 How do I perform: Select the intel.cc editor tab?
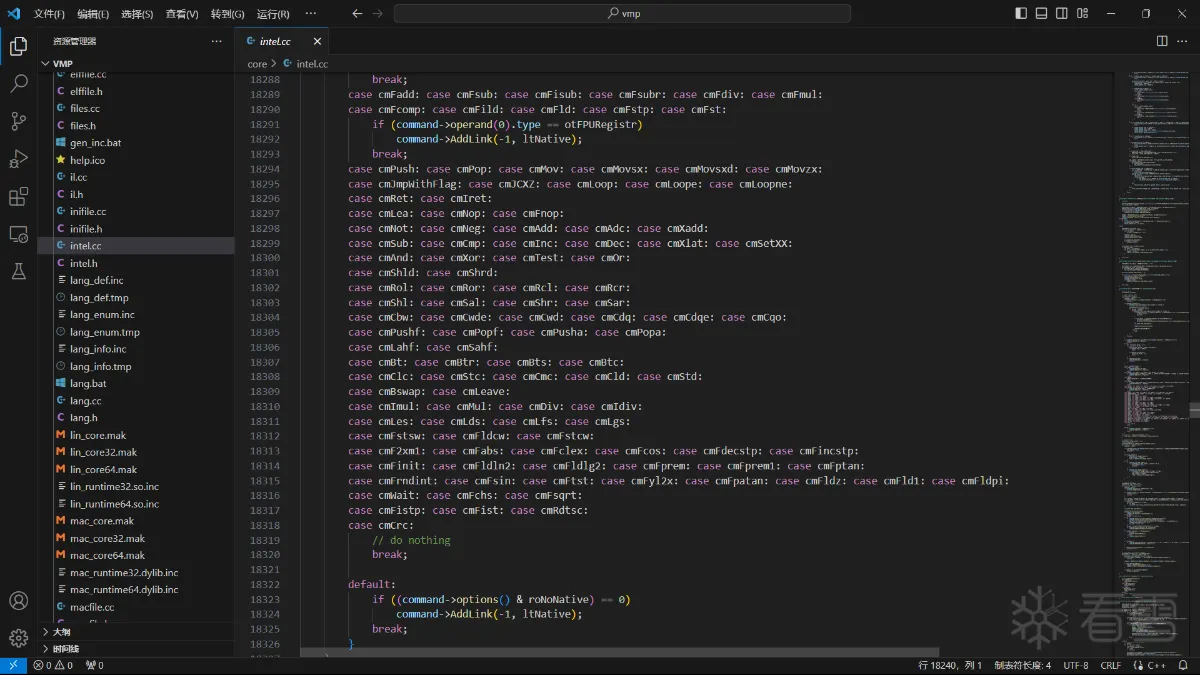281,41
